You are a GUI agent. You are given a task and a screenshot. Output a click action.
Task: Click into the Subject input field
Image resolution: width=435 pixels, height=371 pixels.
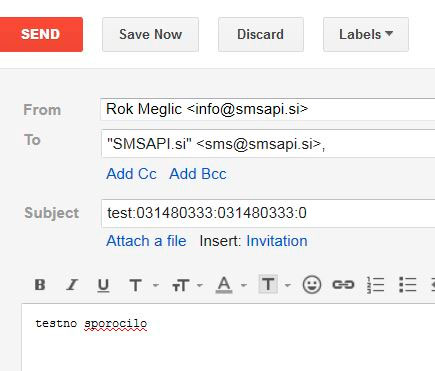pyautogui.click(x=268, y=213)
